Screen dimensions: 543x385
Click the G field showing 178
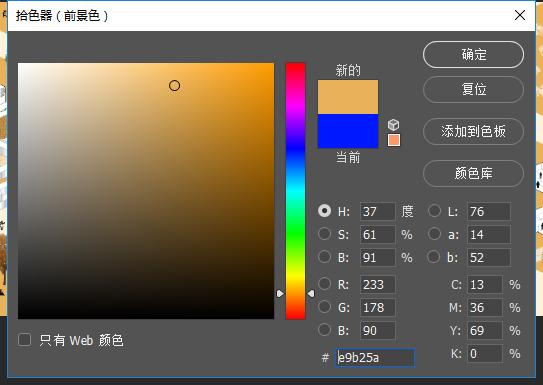coord(377,307)
